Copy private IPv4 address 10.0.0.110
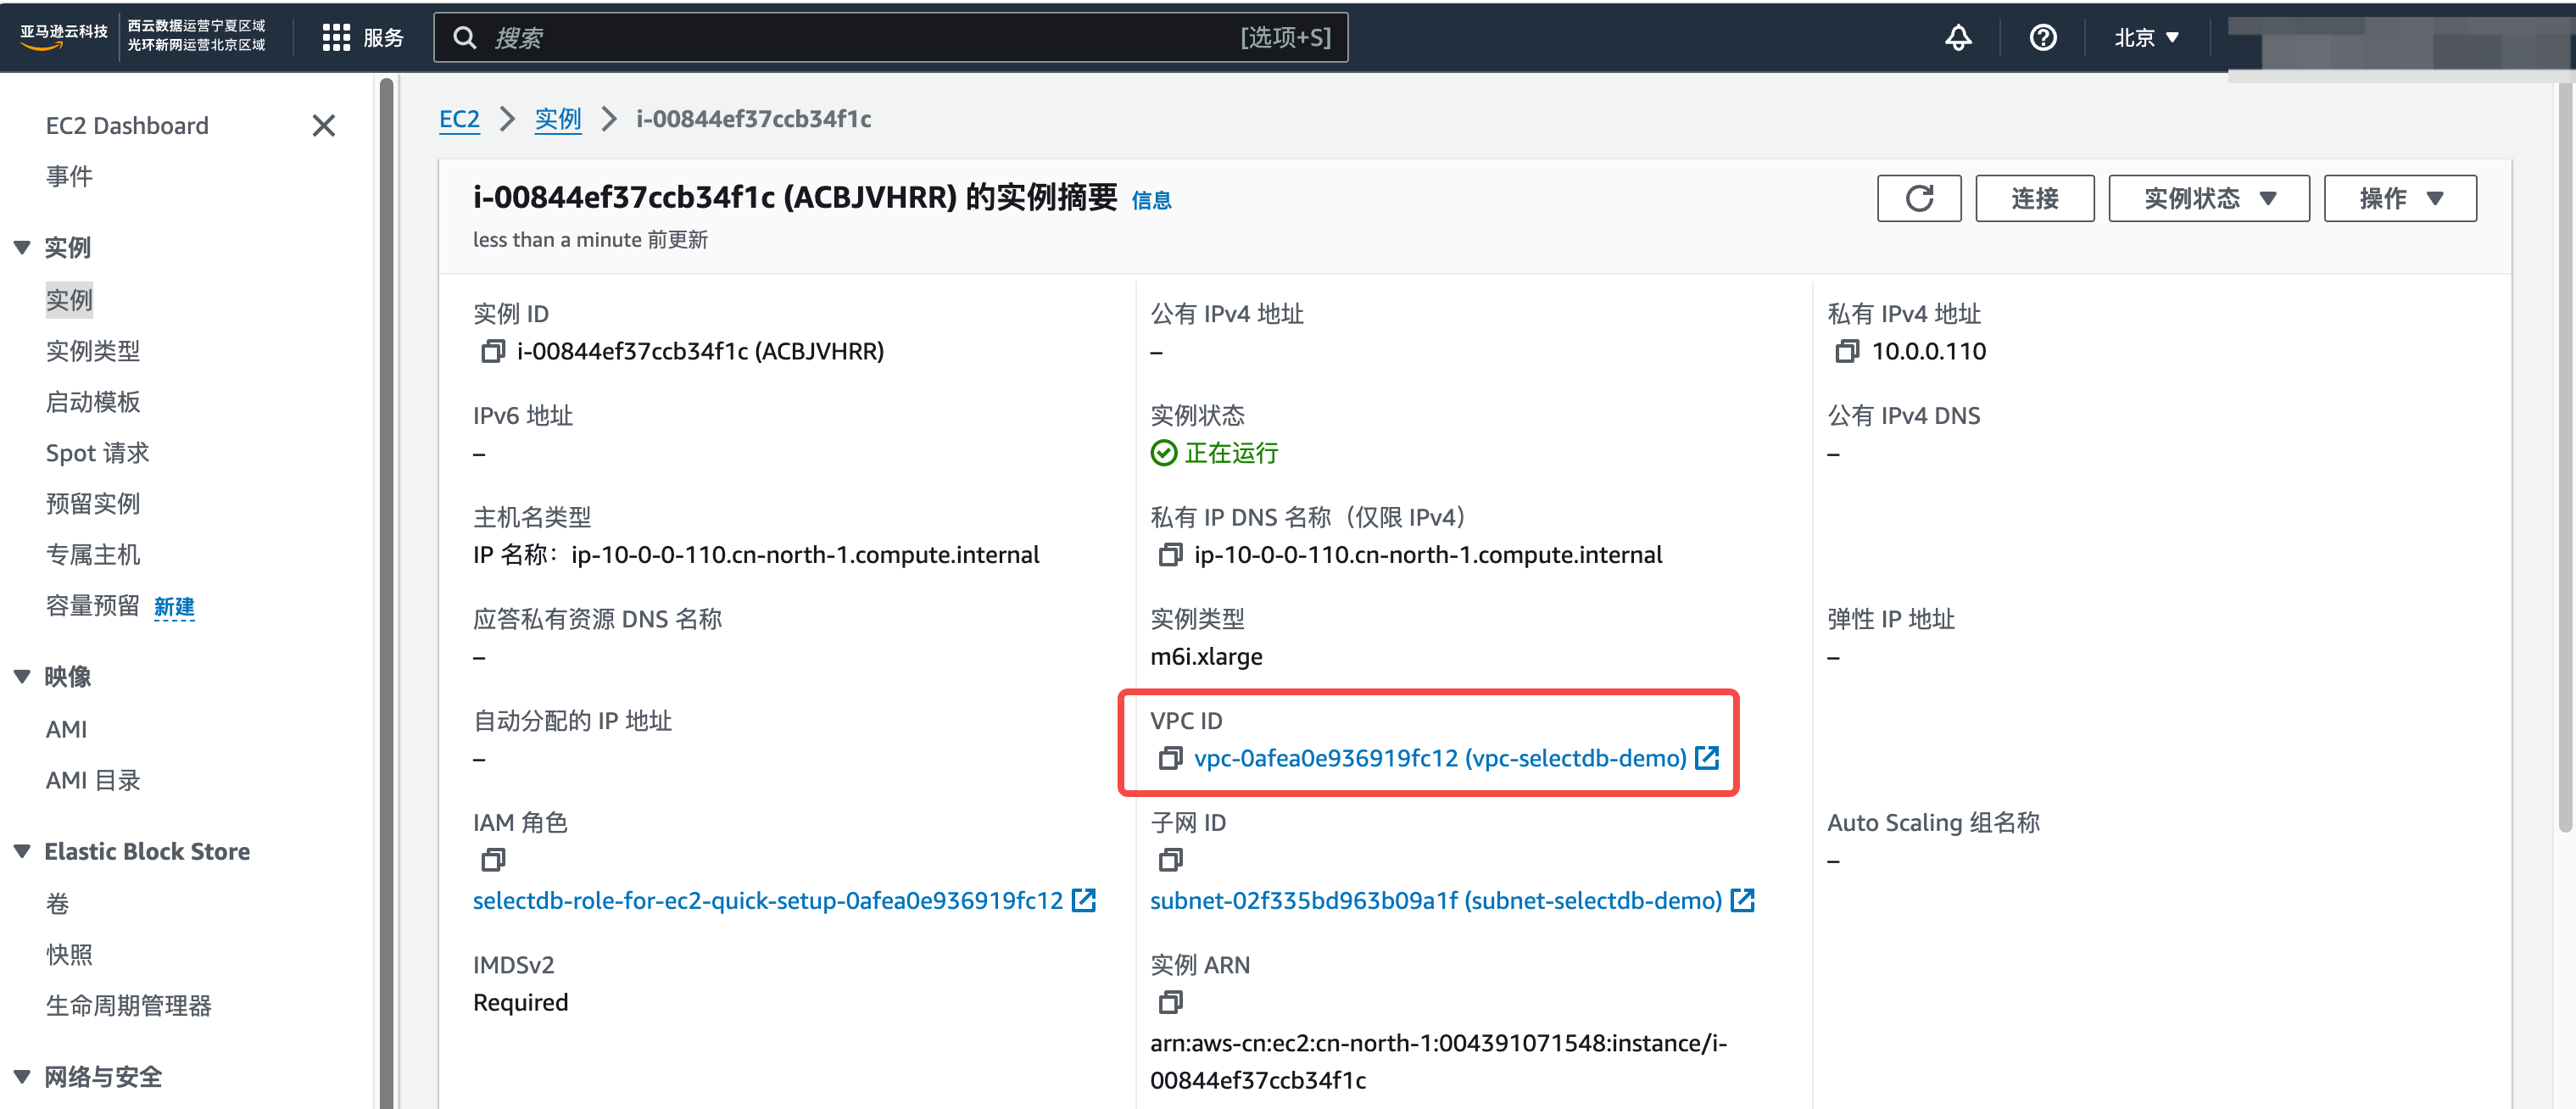Image resolution: width=2576 pixels, height=1109 pixels. coord(1846,352)
